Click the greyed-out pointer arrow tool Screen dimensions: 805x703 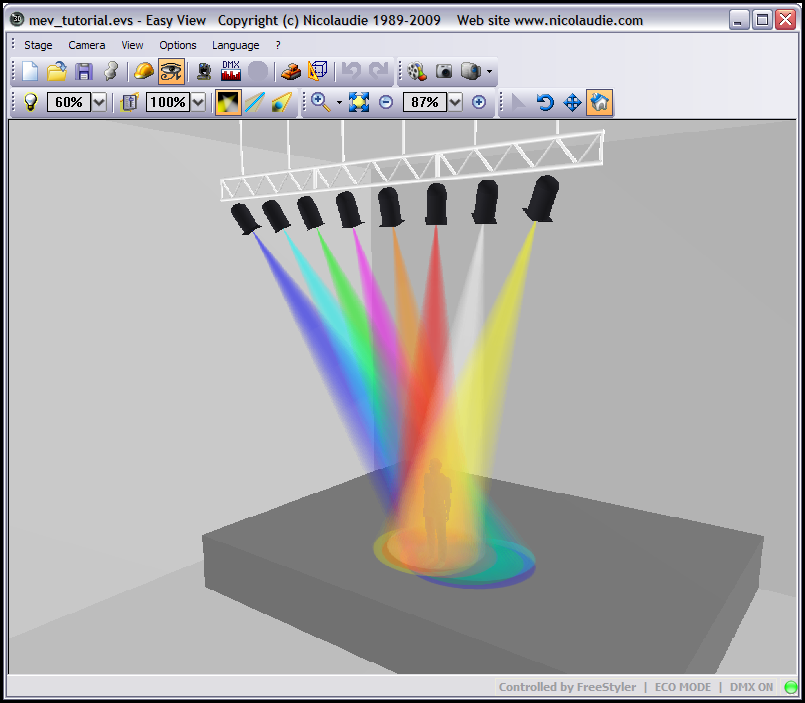[x=519, y=102]
